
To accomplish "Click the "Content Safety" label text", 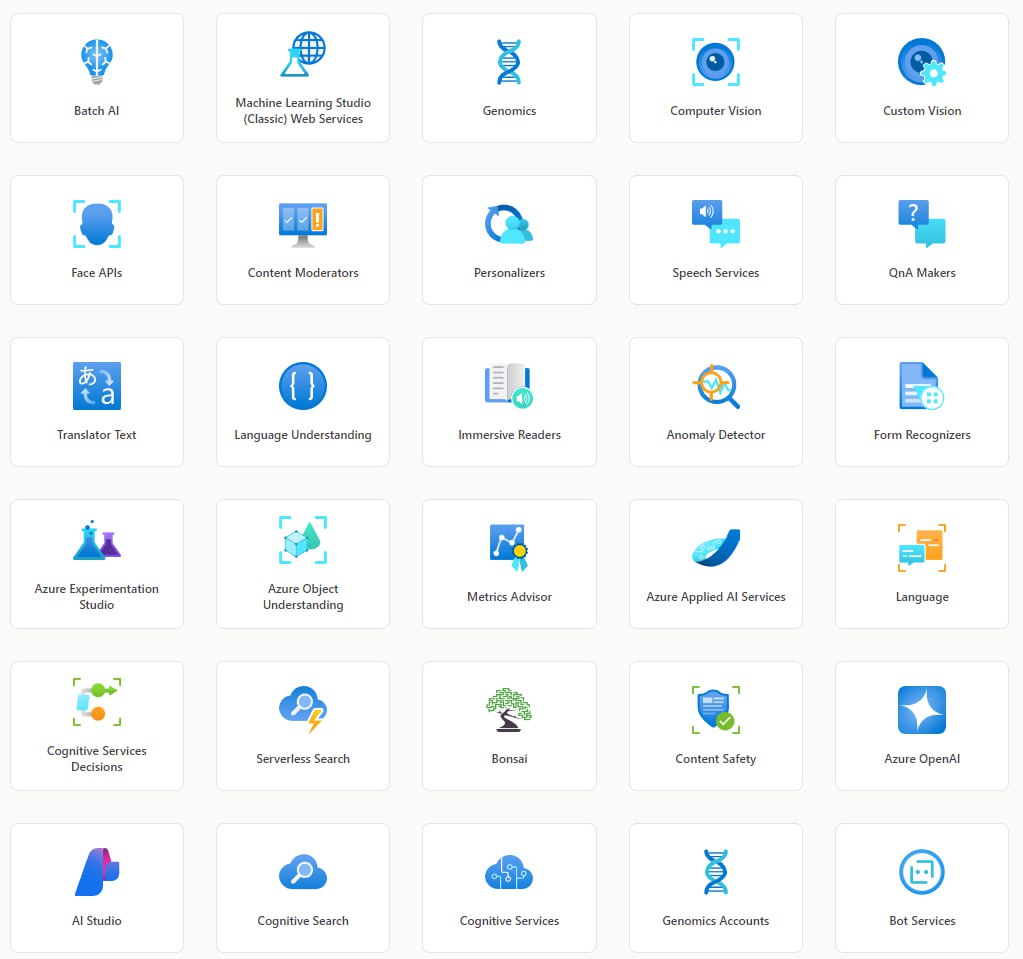I will tap(716, 759).
